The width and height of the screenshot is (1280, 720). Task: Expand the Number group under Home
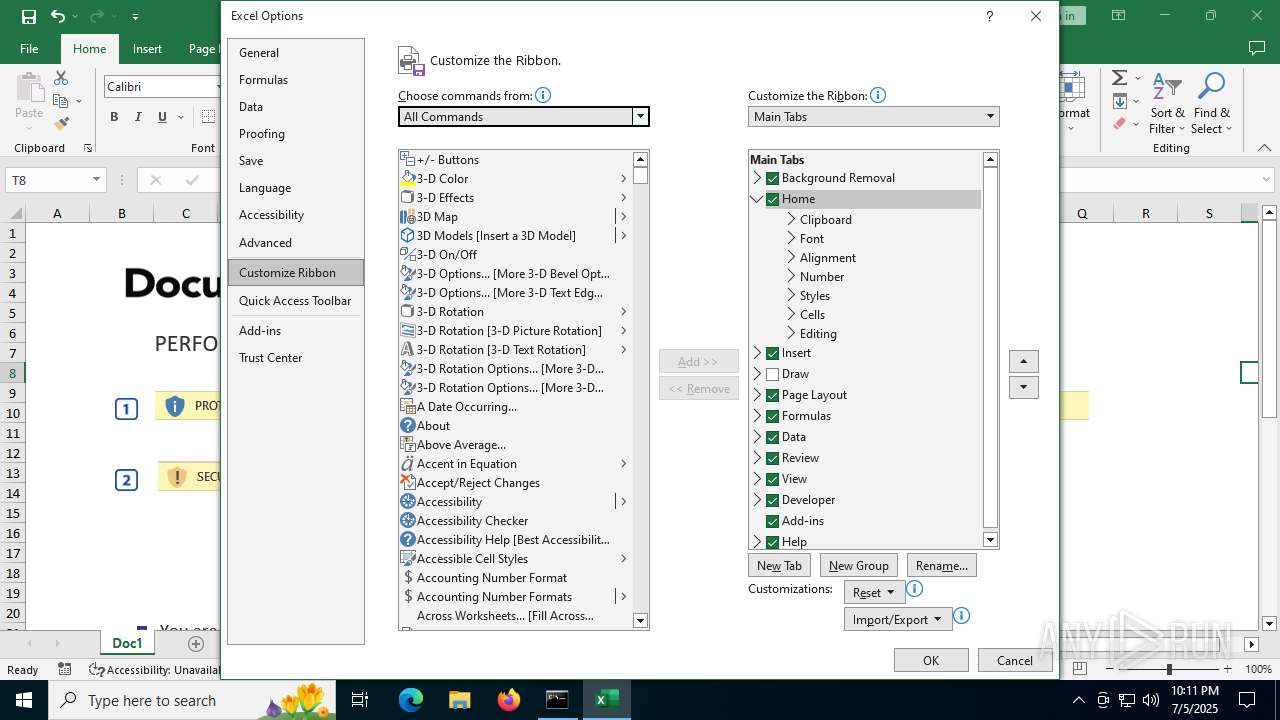pyautogui.click(x=791, y=276)
